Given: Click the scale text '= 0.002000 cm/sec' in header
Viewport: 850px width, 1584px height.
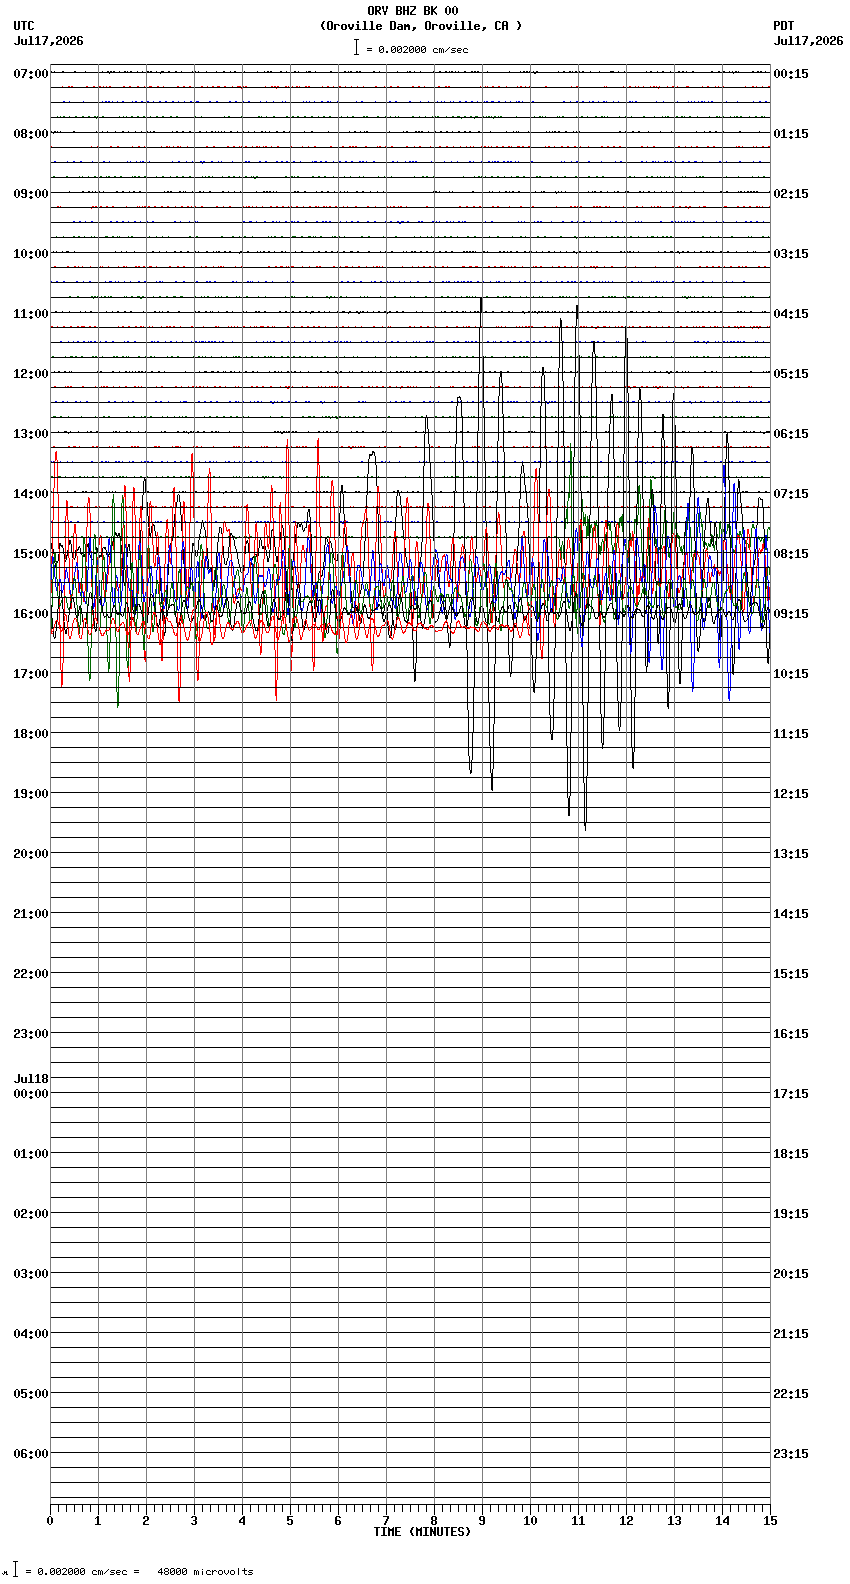Looking at the screenshot, I should point(417,50).
